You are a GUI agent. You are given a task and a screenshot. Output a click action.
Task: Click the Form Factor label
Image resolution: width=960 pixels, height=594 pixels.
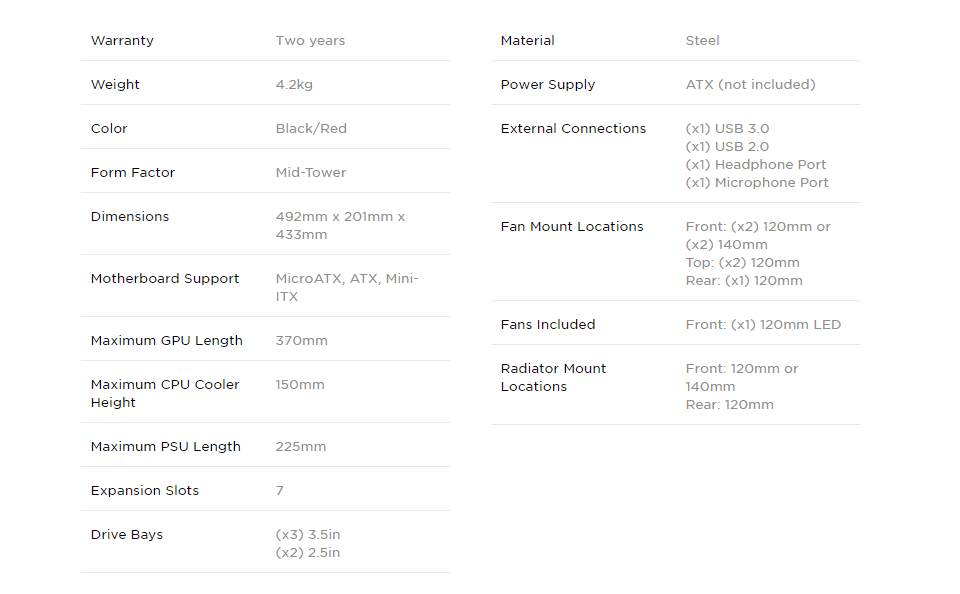(133, 173)
